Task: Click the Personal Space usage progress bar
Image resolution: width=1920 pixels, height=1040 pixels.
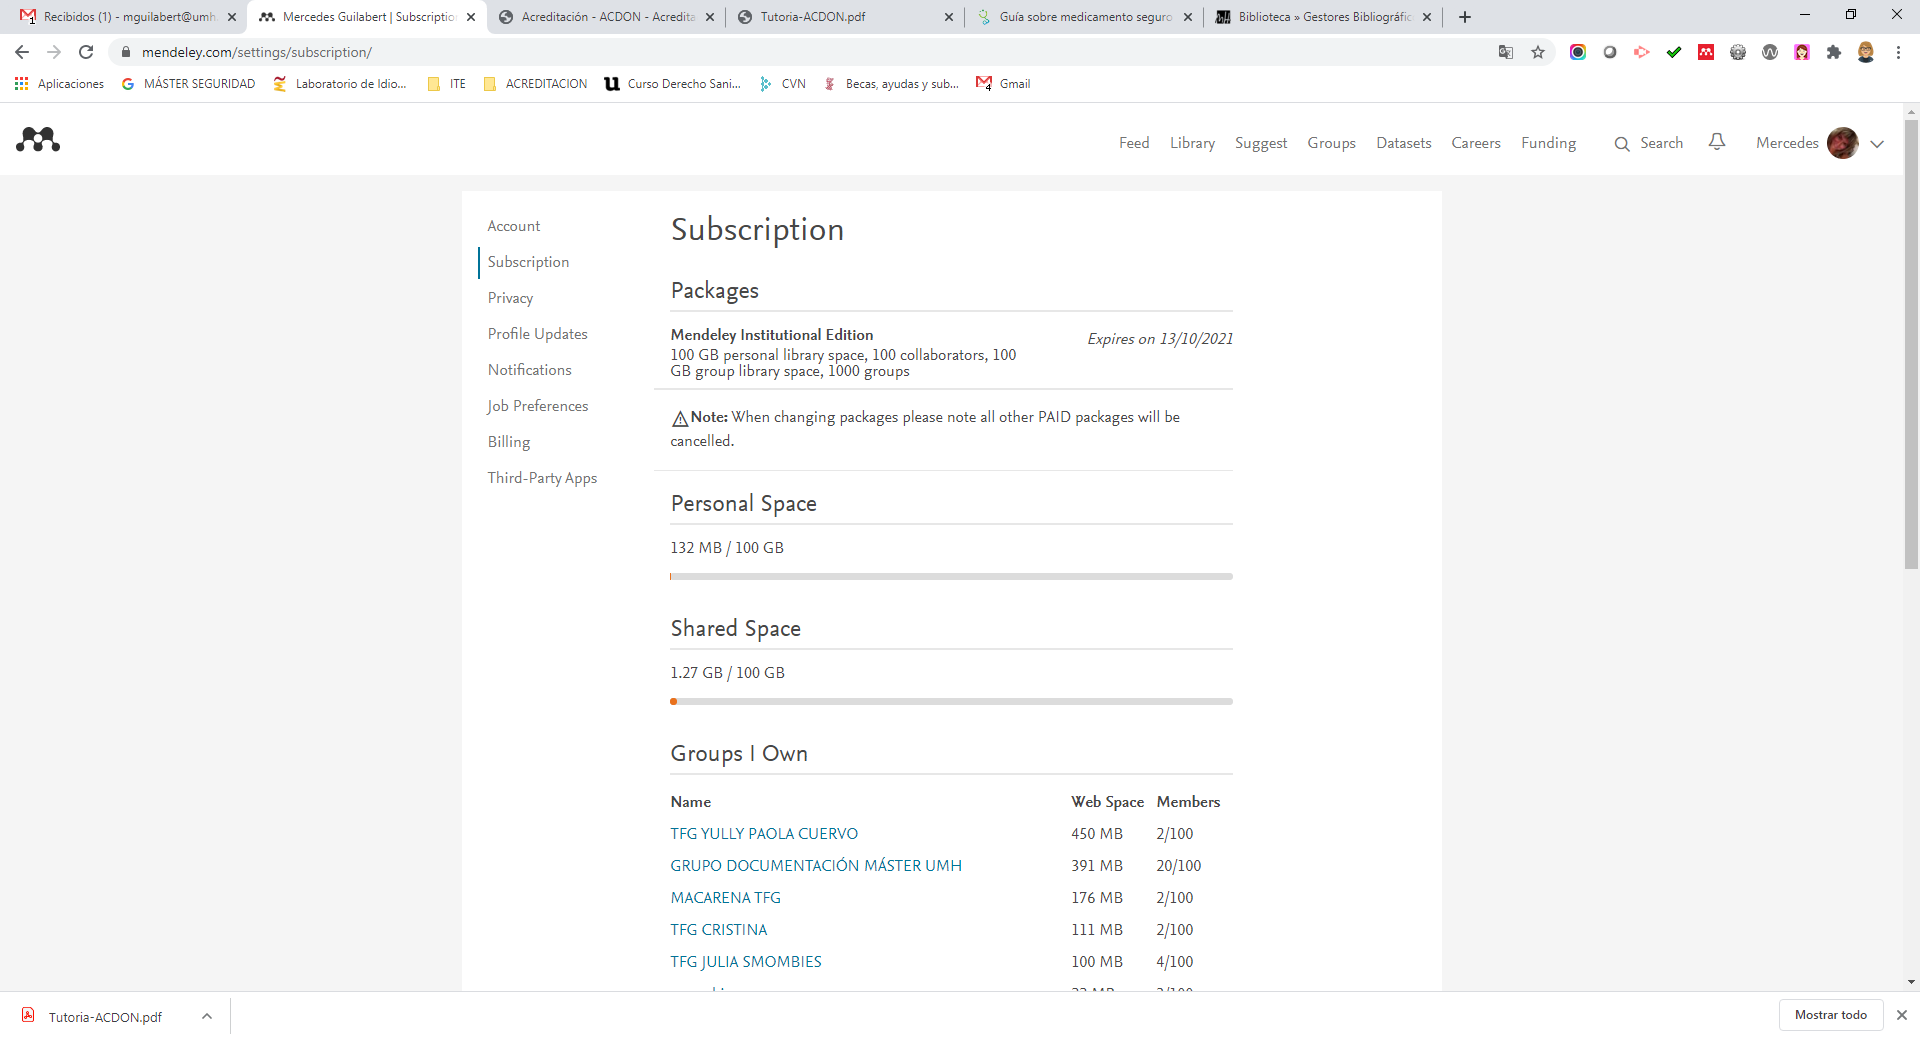Action: click(x=951, y=577)
